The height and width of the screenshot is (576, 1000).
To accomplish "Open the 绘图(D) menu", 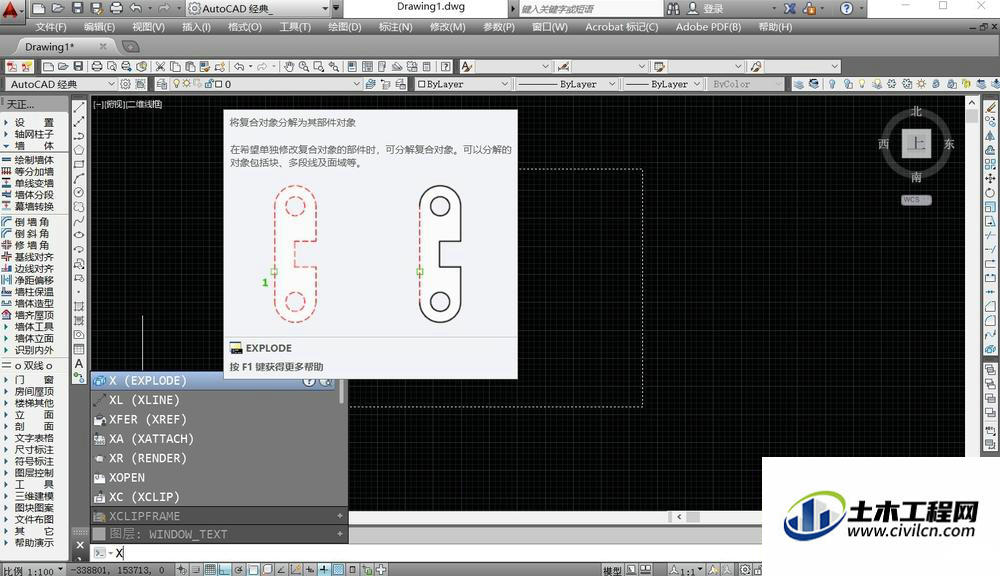I will click(x=344, y=27).
